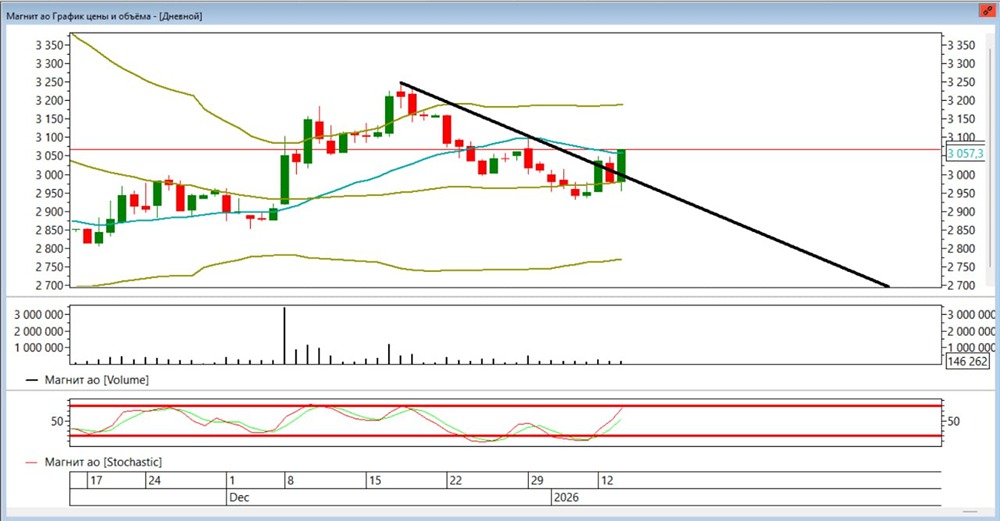Screen dimensions: 1000x521
Task: Click date label 29 on time axis
Action: coord(537,480)
